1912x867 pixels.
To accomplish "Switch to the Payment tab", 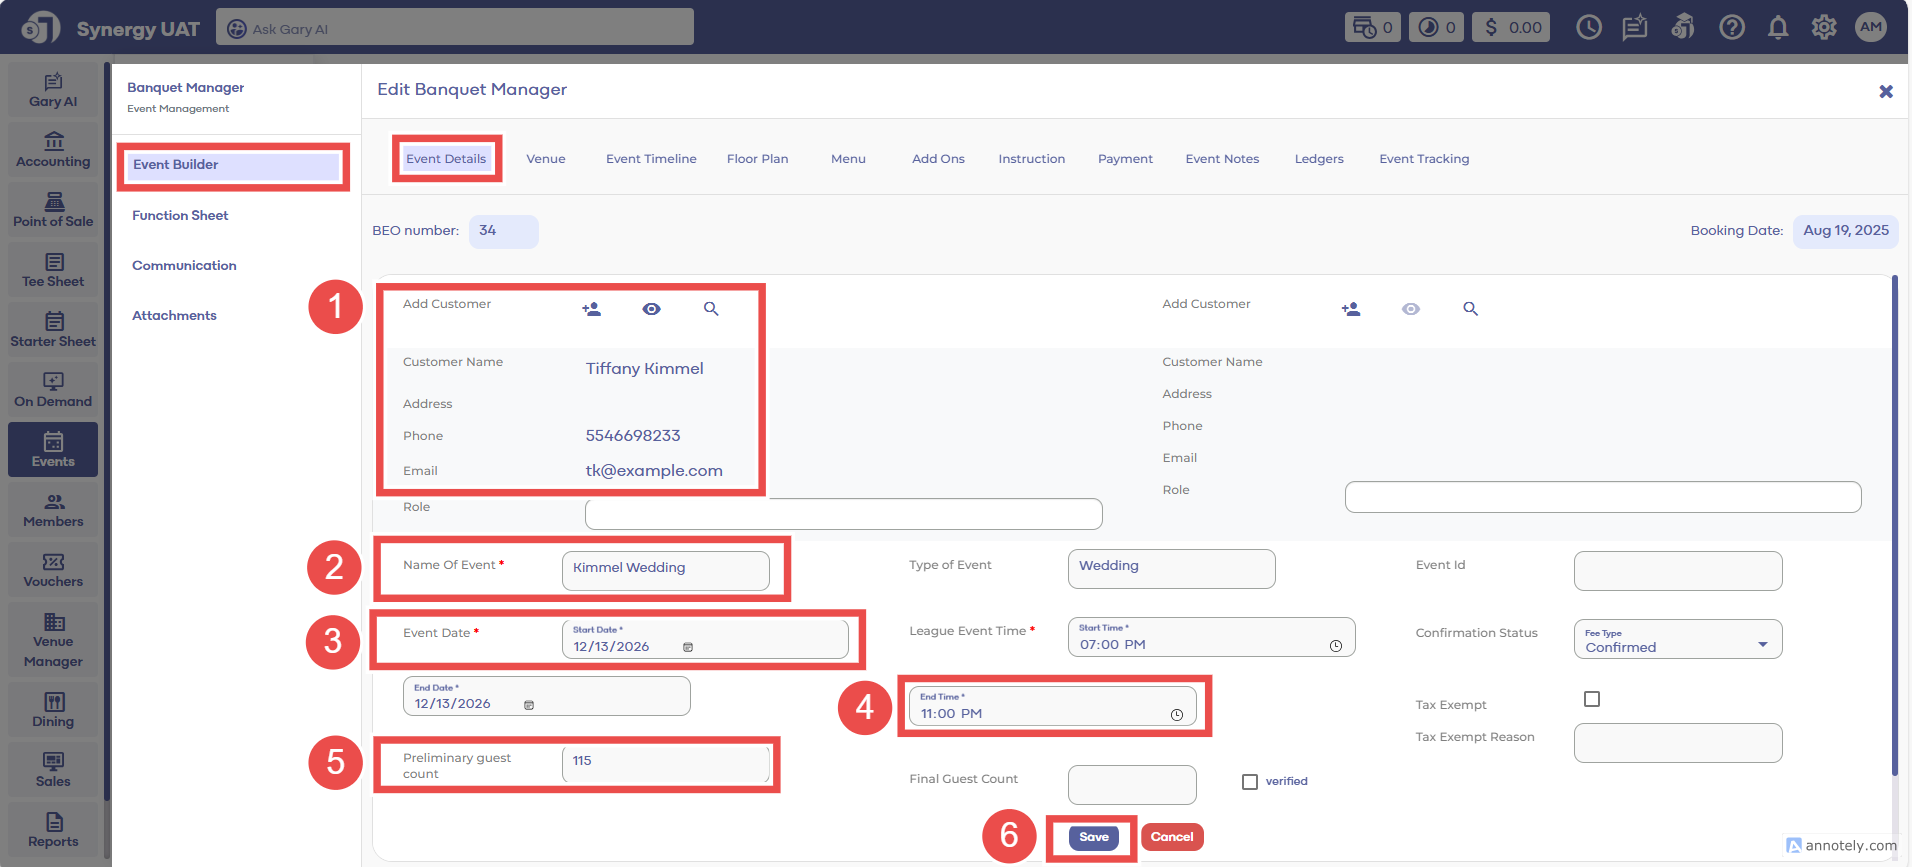I will (1125, 159).
